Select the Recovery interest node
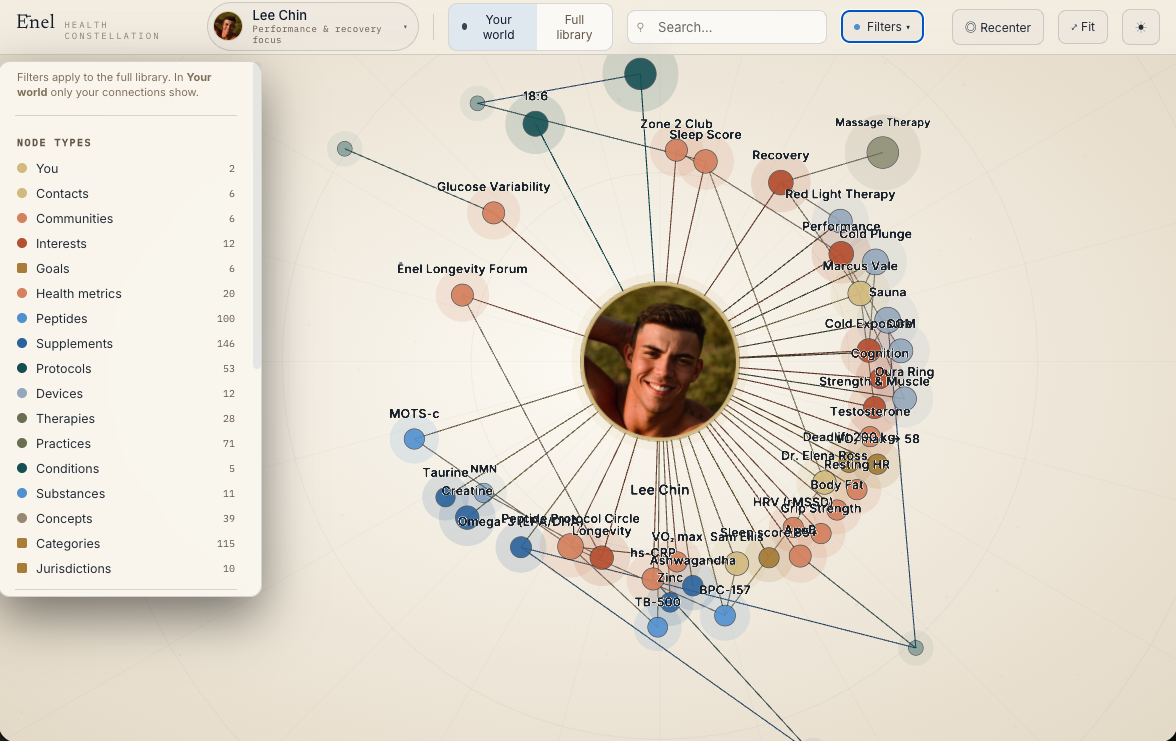 (781, 182)
